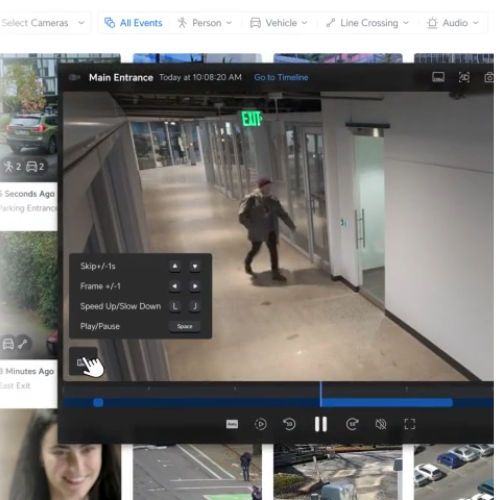This screenshot has height=500, width=500.
Task: Skip forward 10 seconds
Action: 352,424
